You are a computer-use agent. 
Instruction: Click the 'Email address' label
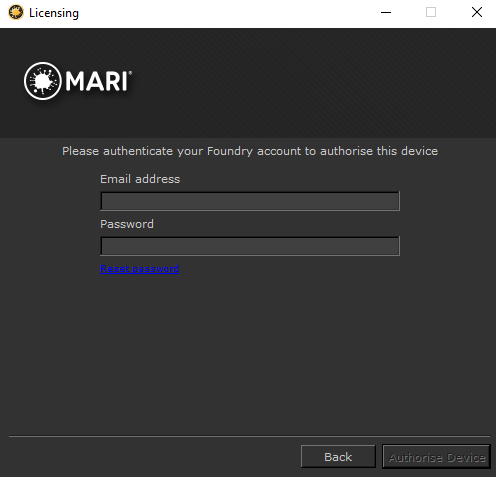[x=140, y=179]
